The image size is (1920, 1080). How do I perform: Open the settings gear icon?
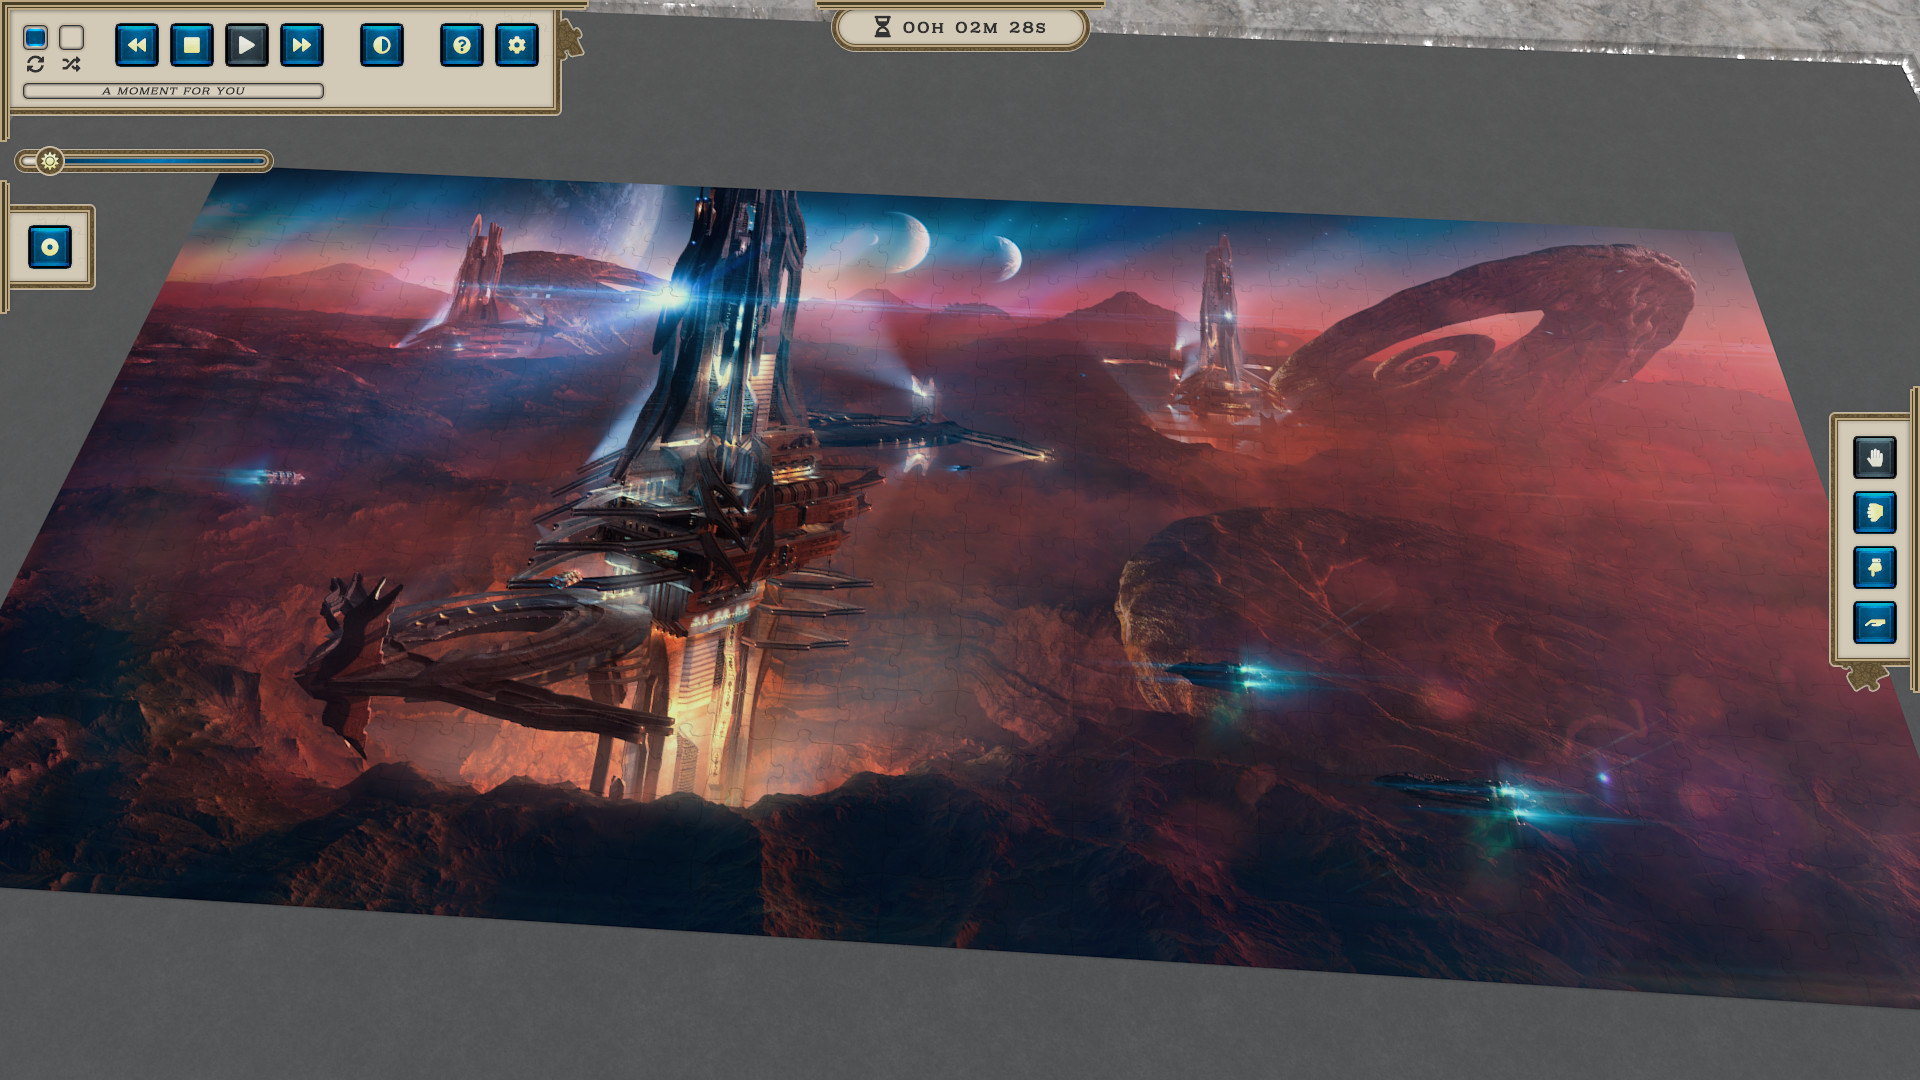point(517,46)
